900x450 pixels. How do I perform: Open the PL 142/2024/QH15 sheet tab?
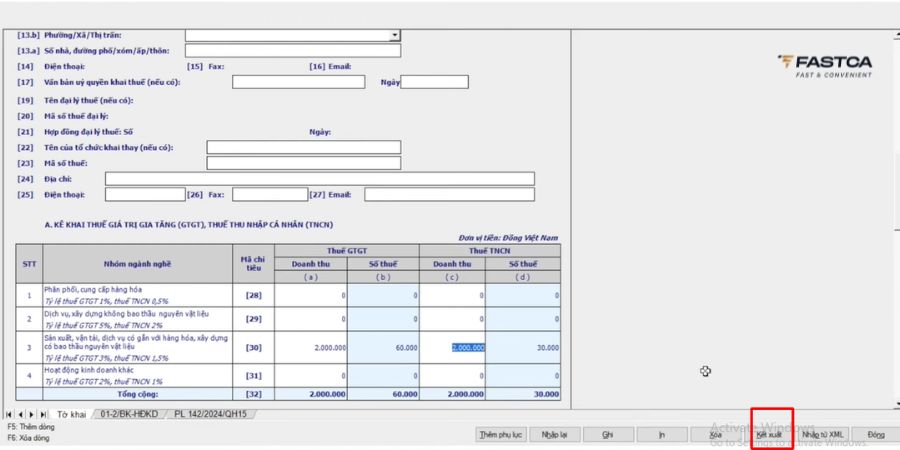[x=210, y=414]
